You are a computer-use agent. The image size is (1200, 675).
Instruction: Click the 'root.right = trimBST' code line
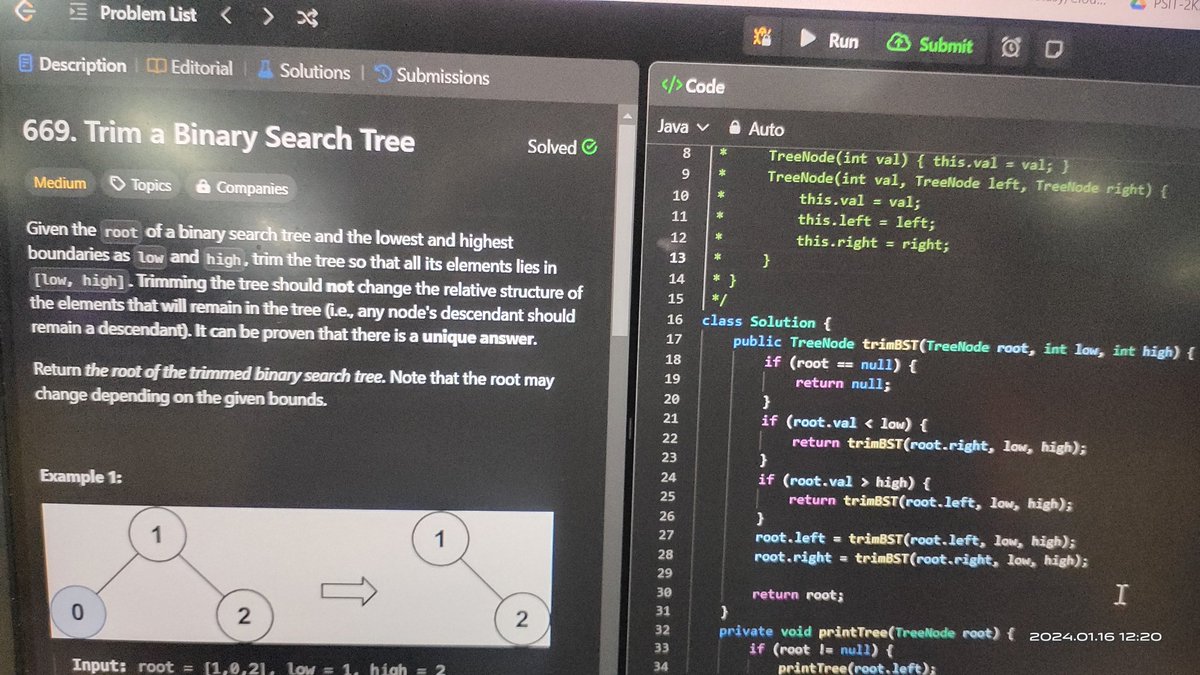(x=920, y=560)
